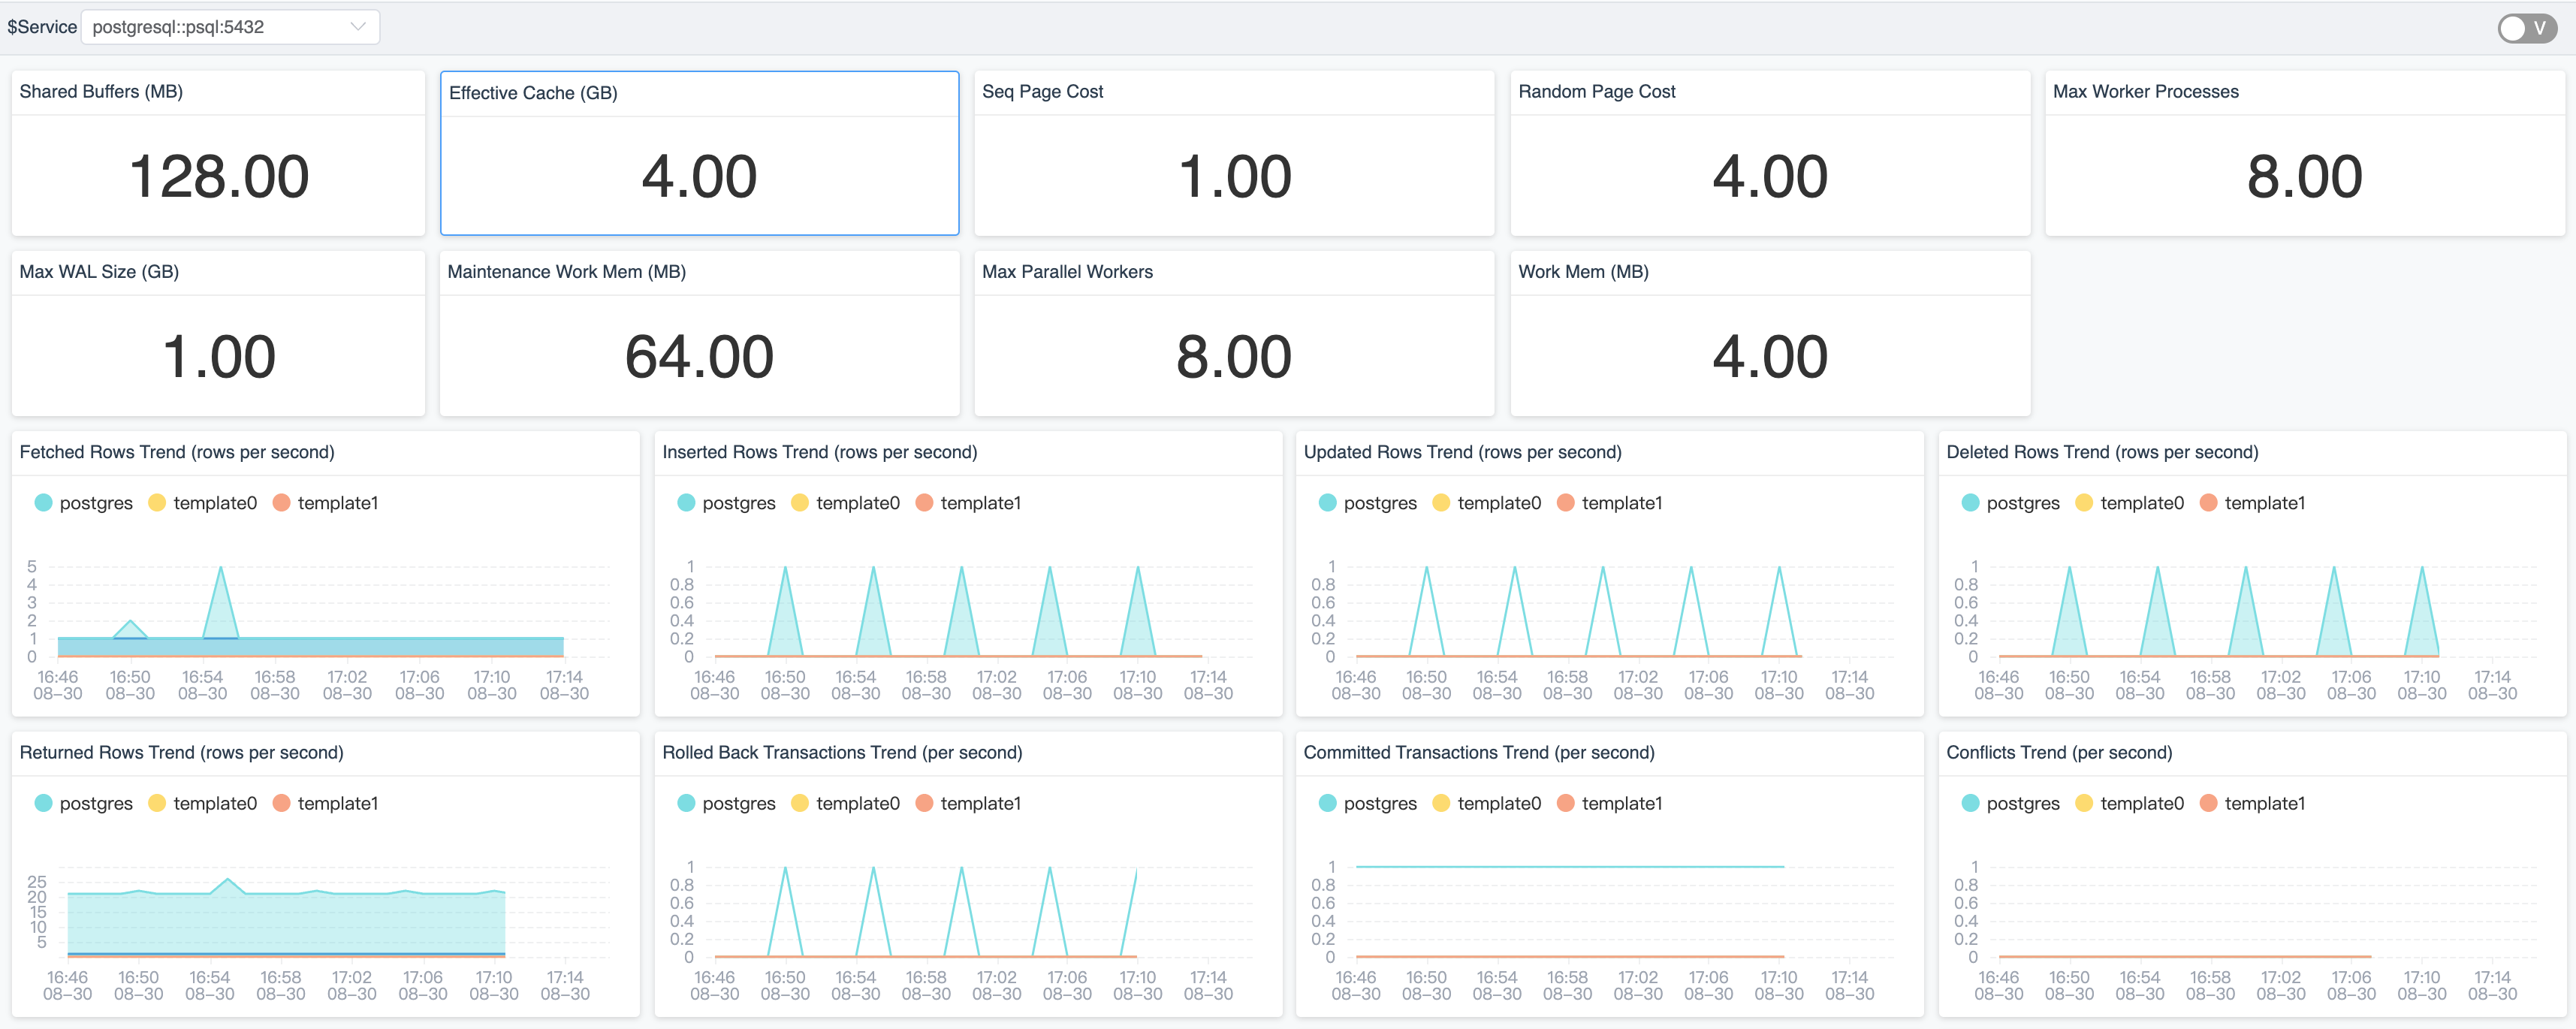Image resolution: width=2576 pixels, height=1029 pixels.
Task: Click the Committed Transactions postgres line
Action: tap(1568, 866)
